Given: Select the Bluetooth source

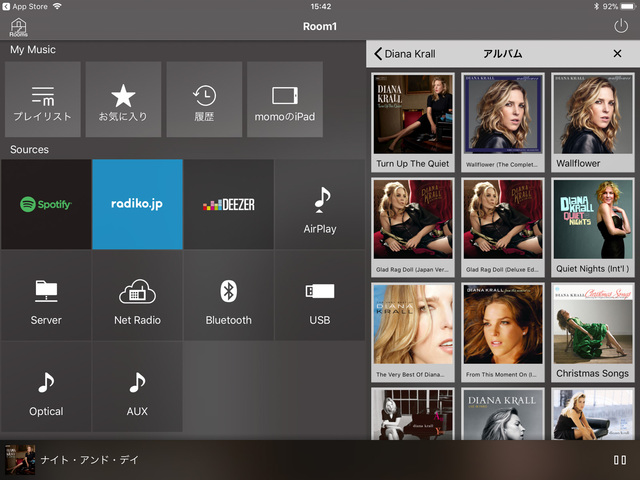Looking at the screenshot, I should point(229,296).
